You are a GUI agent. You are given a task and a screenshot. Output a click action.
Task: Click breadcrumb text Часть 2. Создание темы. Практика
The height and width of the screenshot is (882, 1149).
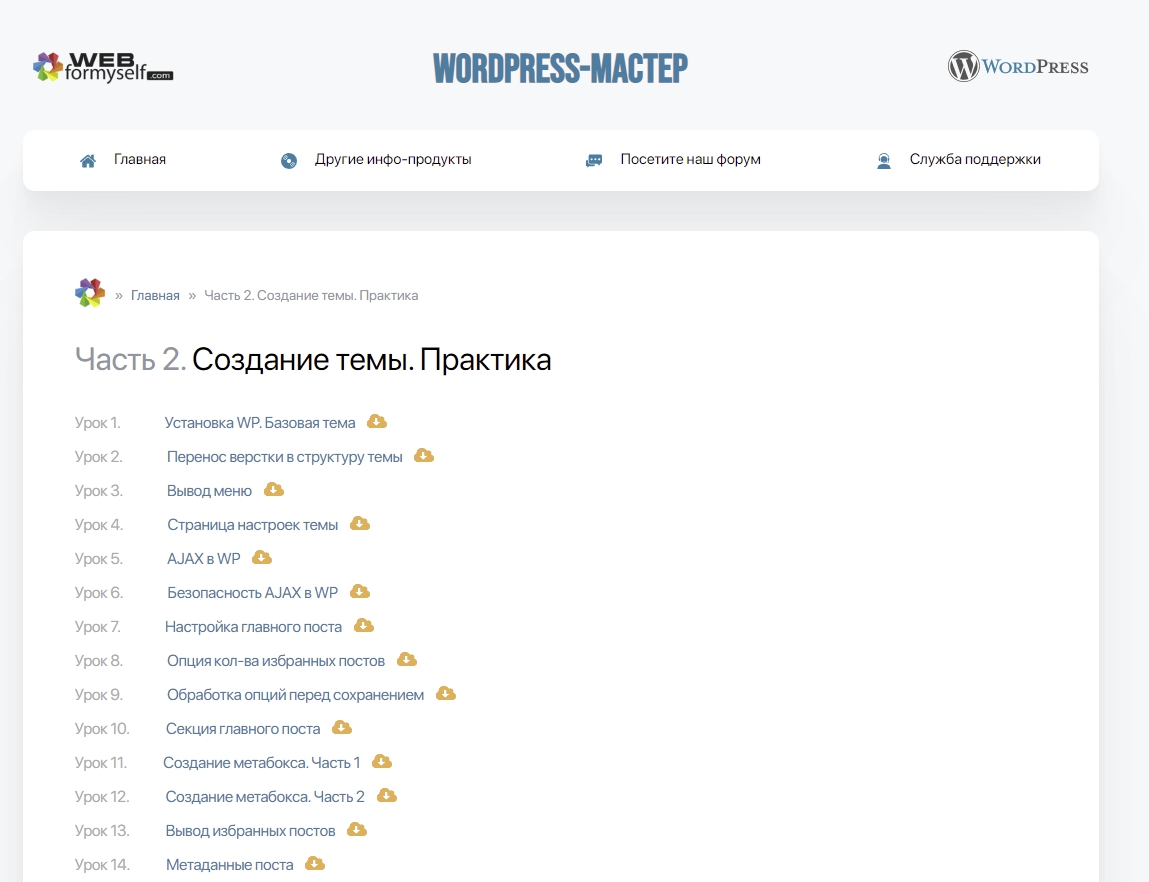(311, 295)
